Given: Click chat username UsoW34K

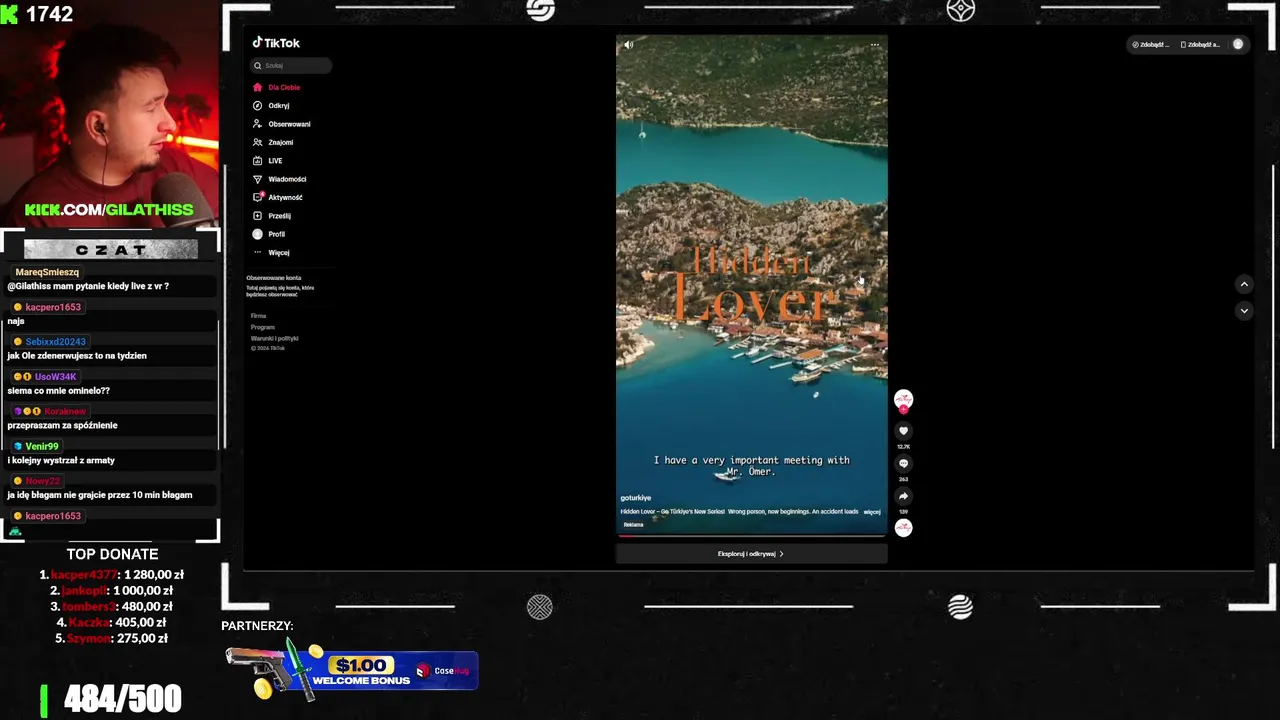Looking at the screenshot, I should click(55, 377).
